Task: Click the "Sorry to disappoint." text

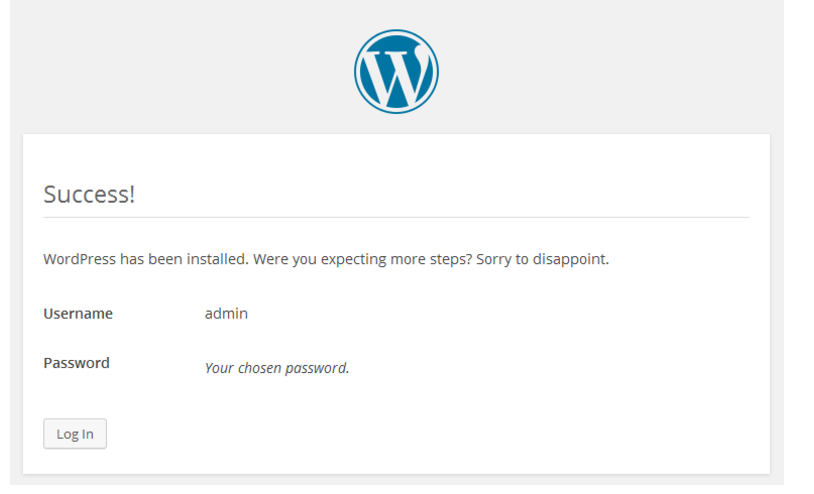Action: (x=542, y=259)
